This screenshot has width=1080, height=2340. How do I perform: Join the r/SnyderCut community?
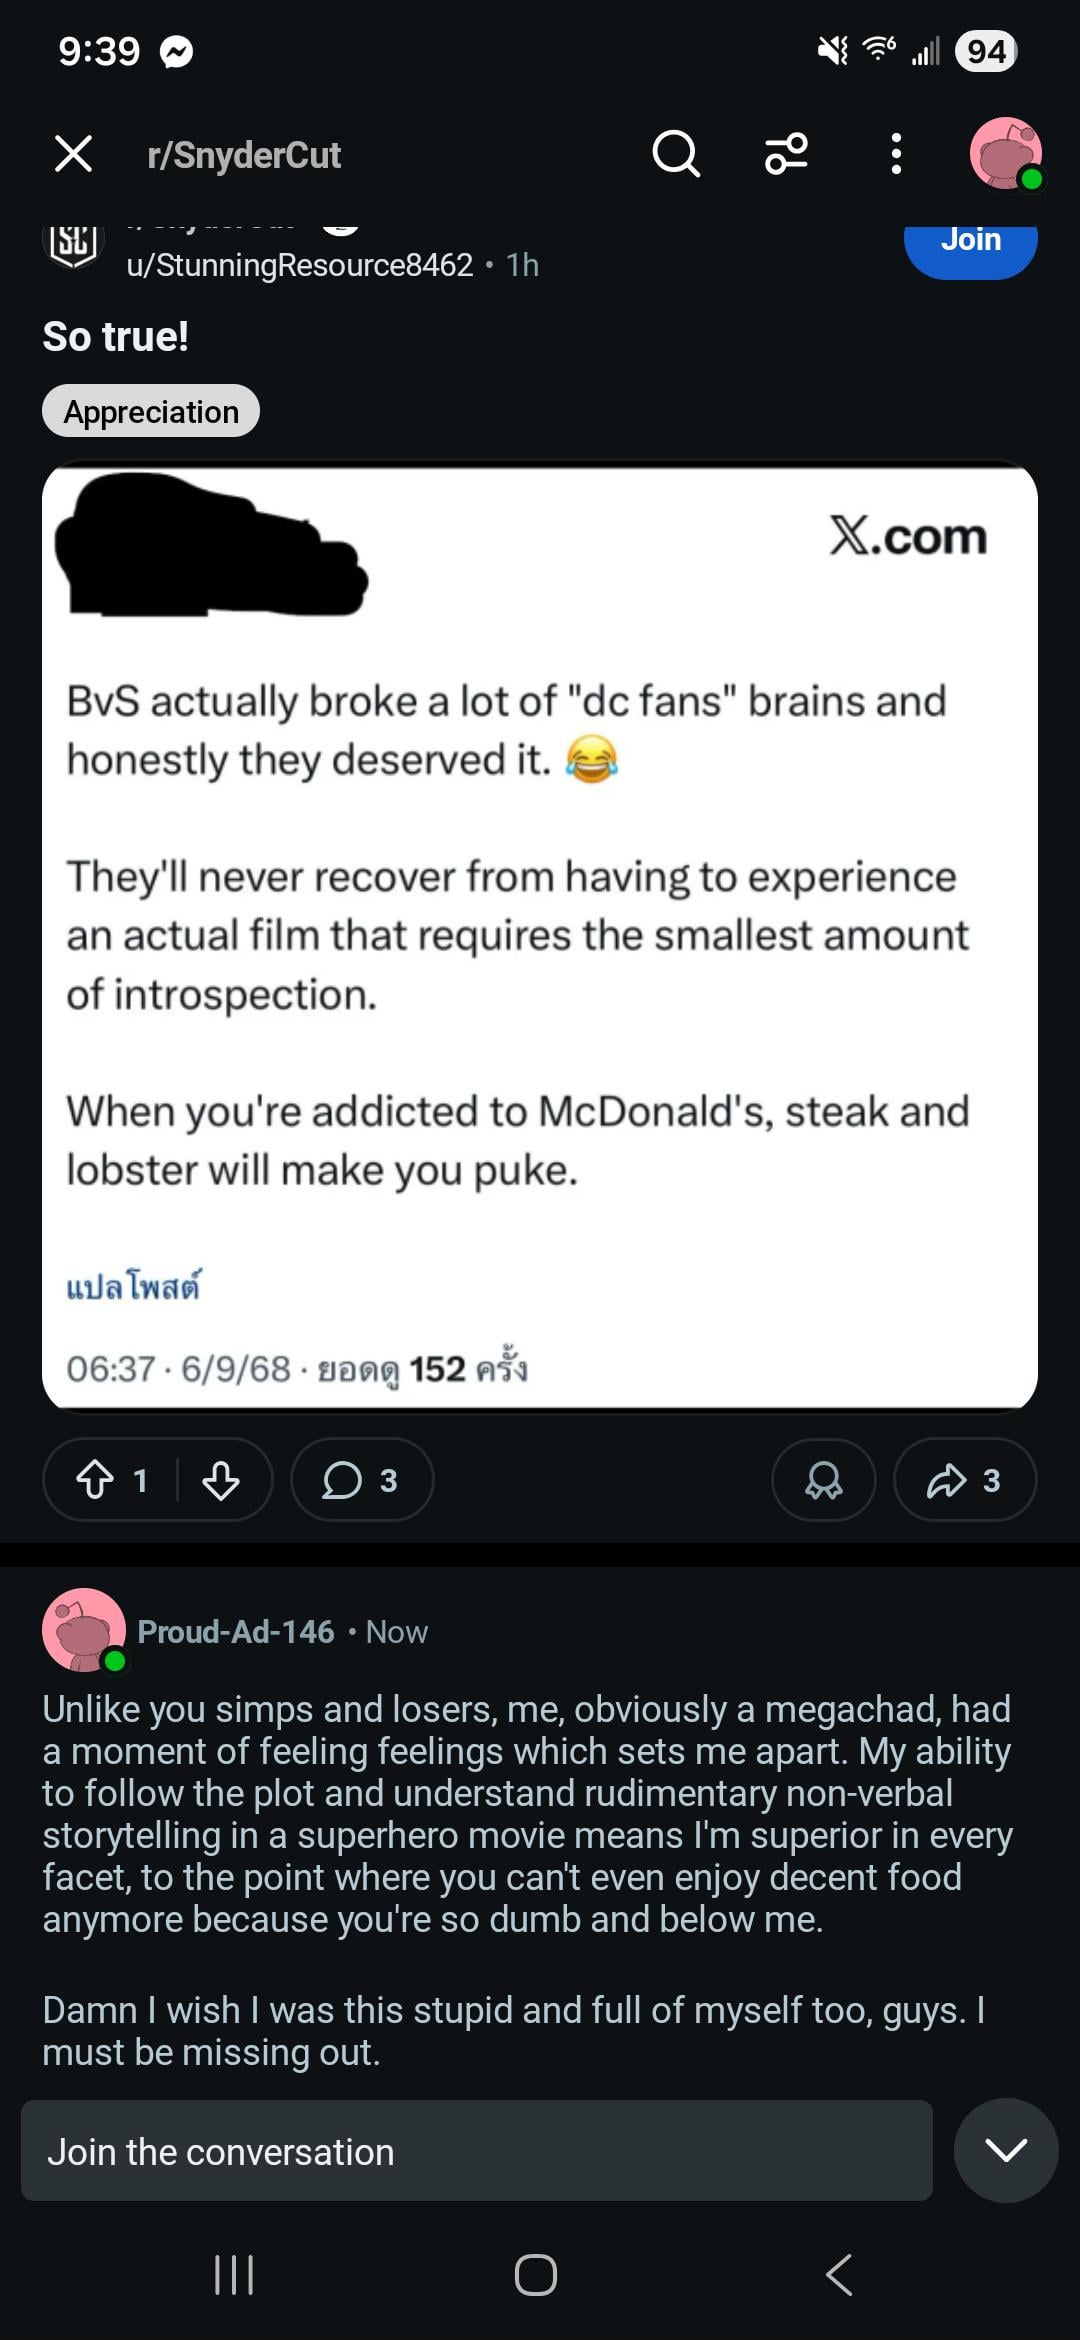click(x=970, y=243)
